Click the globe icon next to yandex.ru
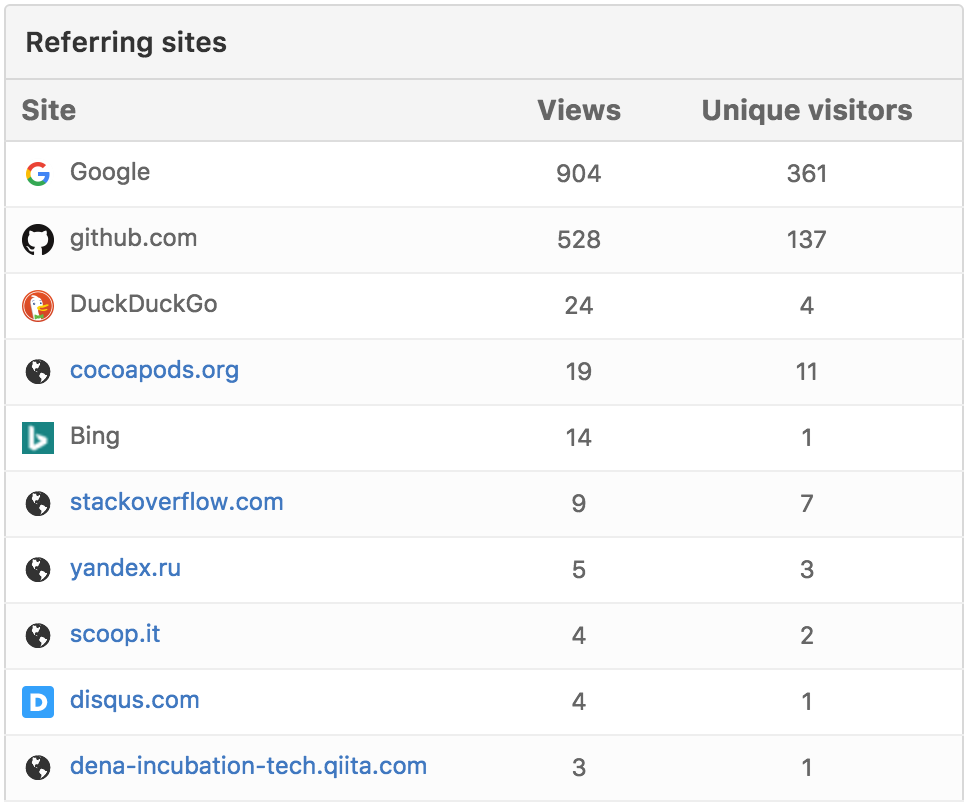Screen dimensions: 968x806 pyautogui.click(x=38, y=569)
